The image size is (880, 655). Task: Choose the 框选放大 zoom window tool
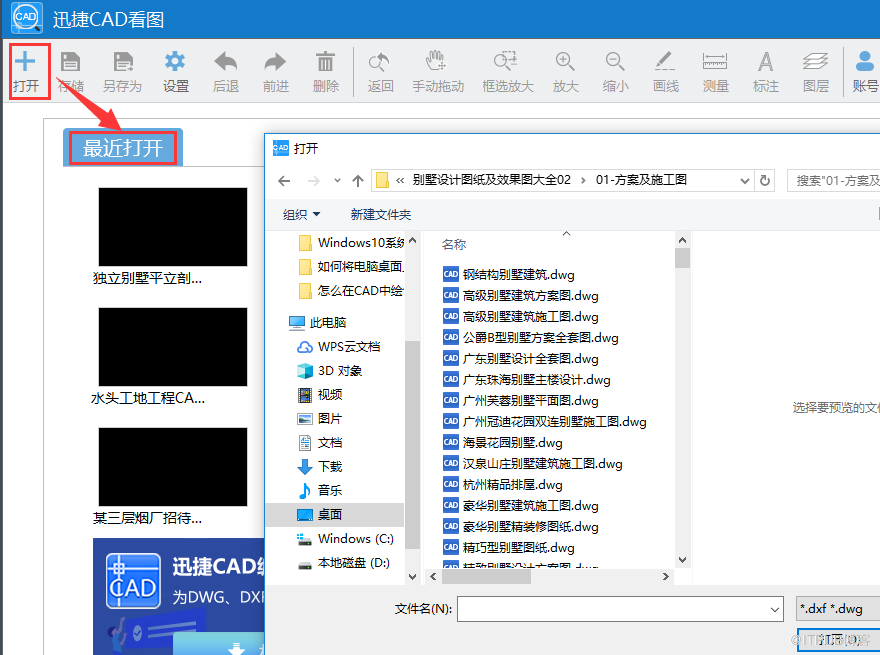click(506, 62)
